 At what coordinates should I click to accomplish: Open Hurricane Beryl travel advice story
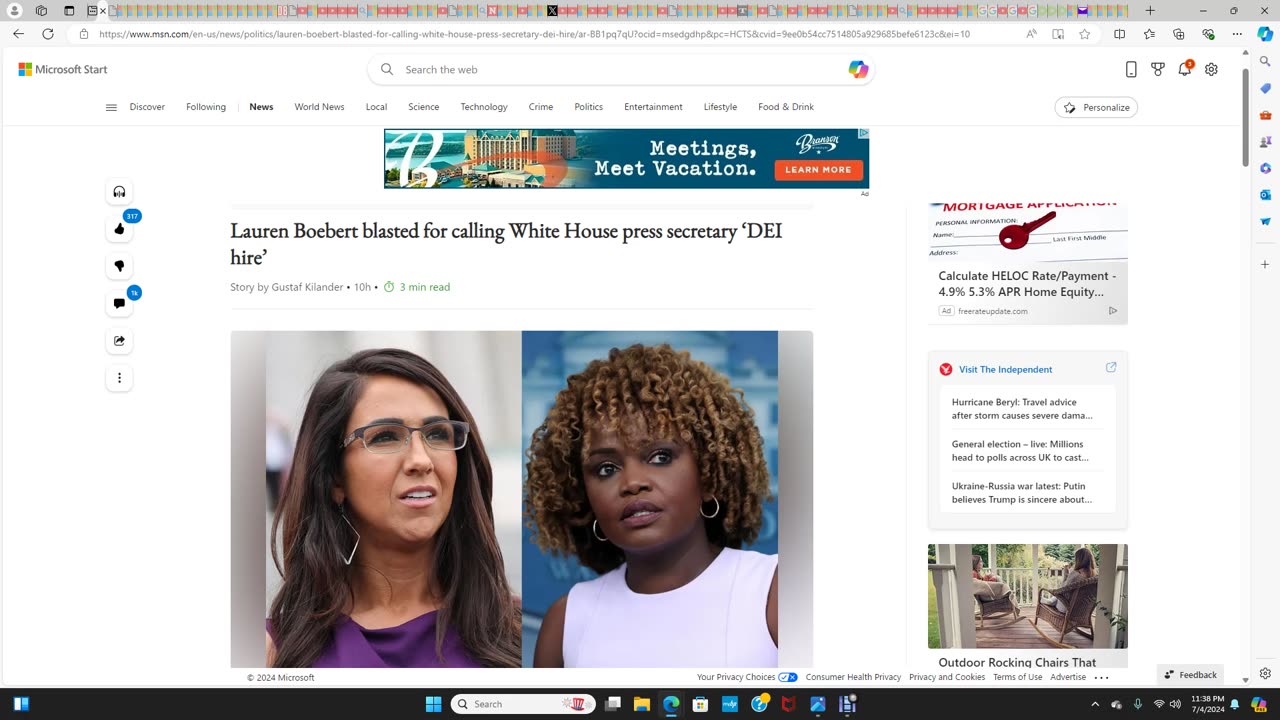coord(1022,408)
